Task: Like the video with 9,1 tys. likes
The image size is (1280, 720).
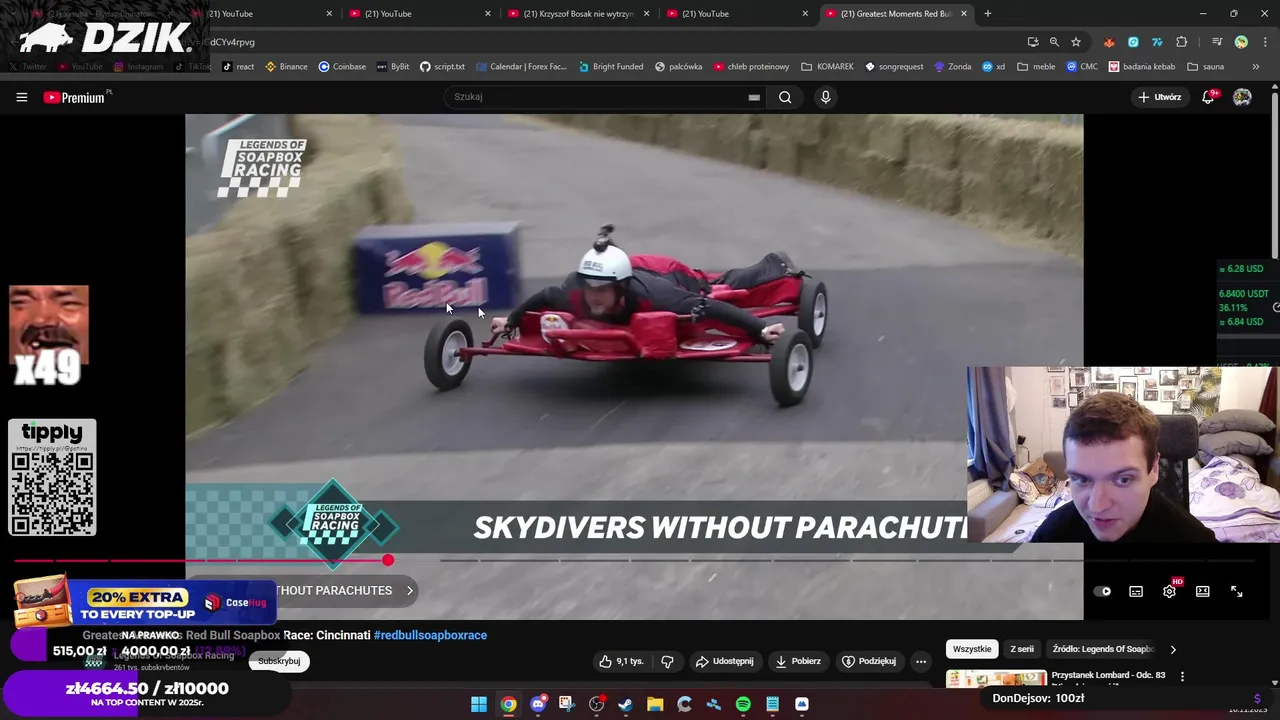Action: pyautogui.click(x=621, y=661)
